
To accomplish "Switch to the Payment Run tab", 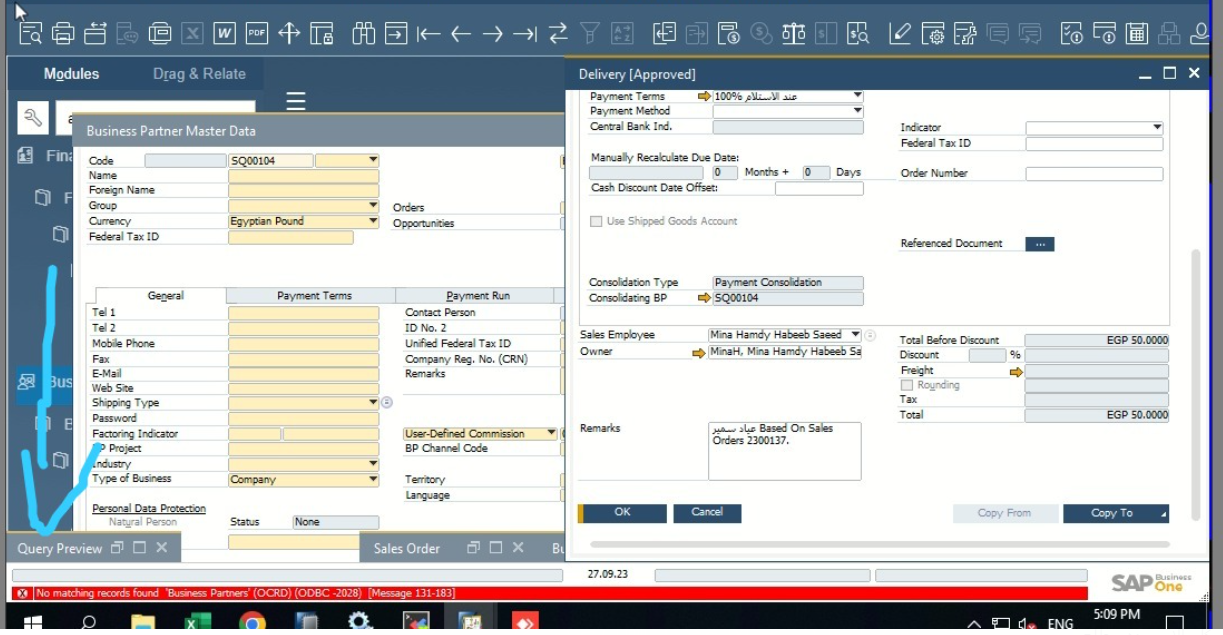I will 477,296.
